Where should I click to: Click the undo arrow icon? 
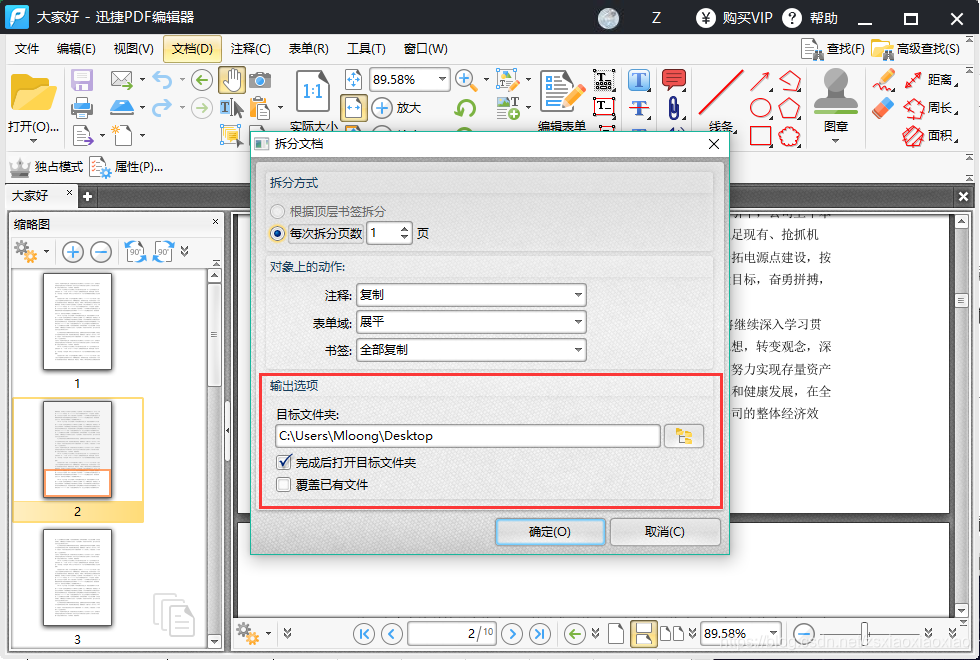[x=162, y=79]
